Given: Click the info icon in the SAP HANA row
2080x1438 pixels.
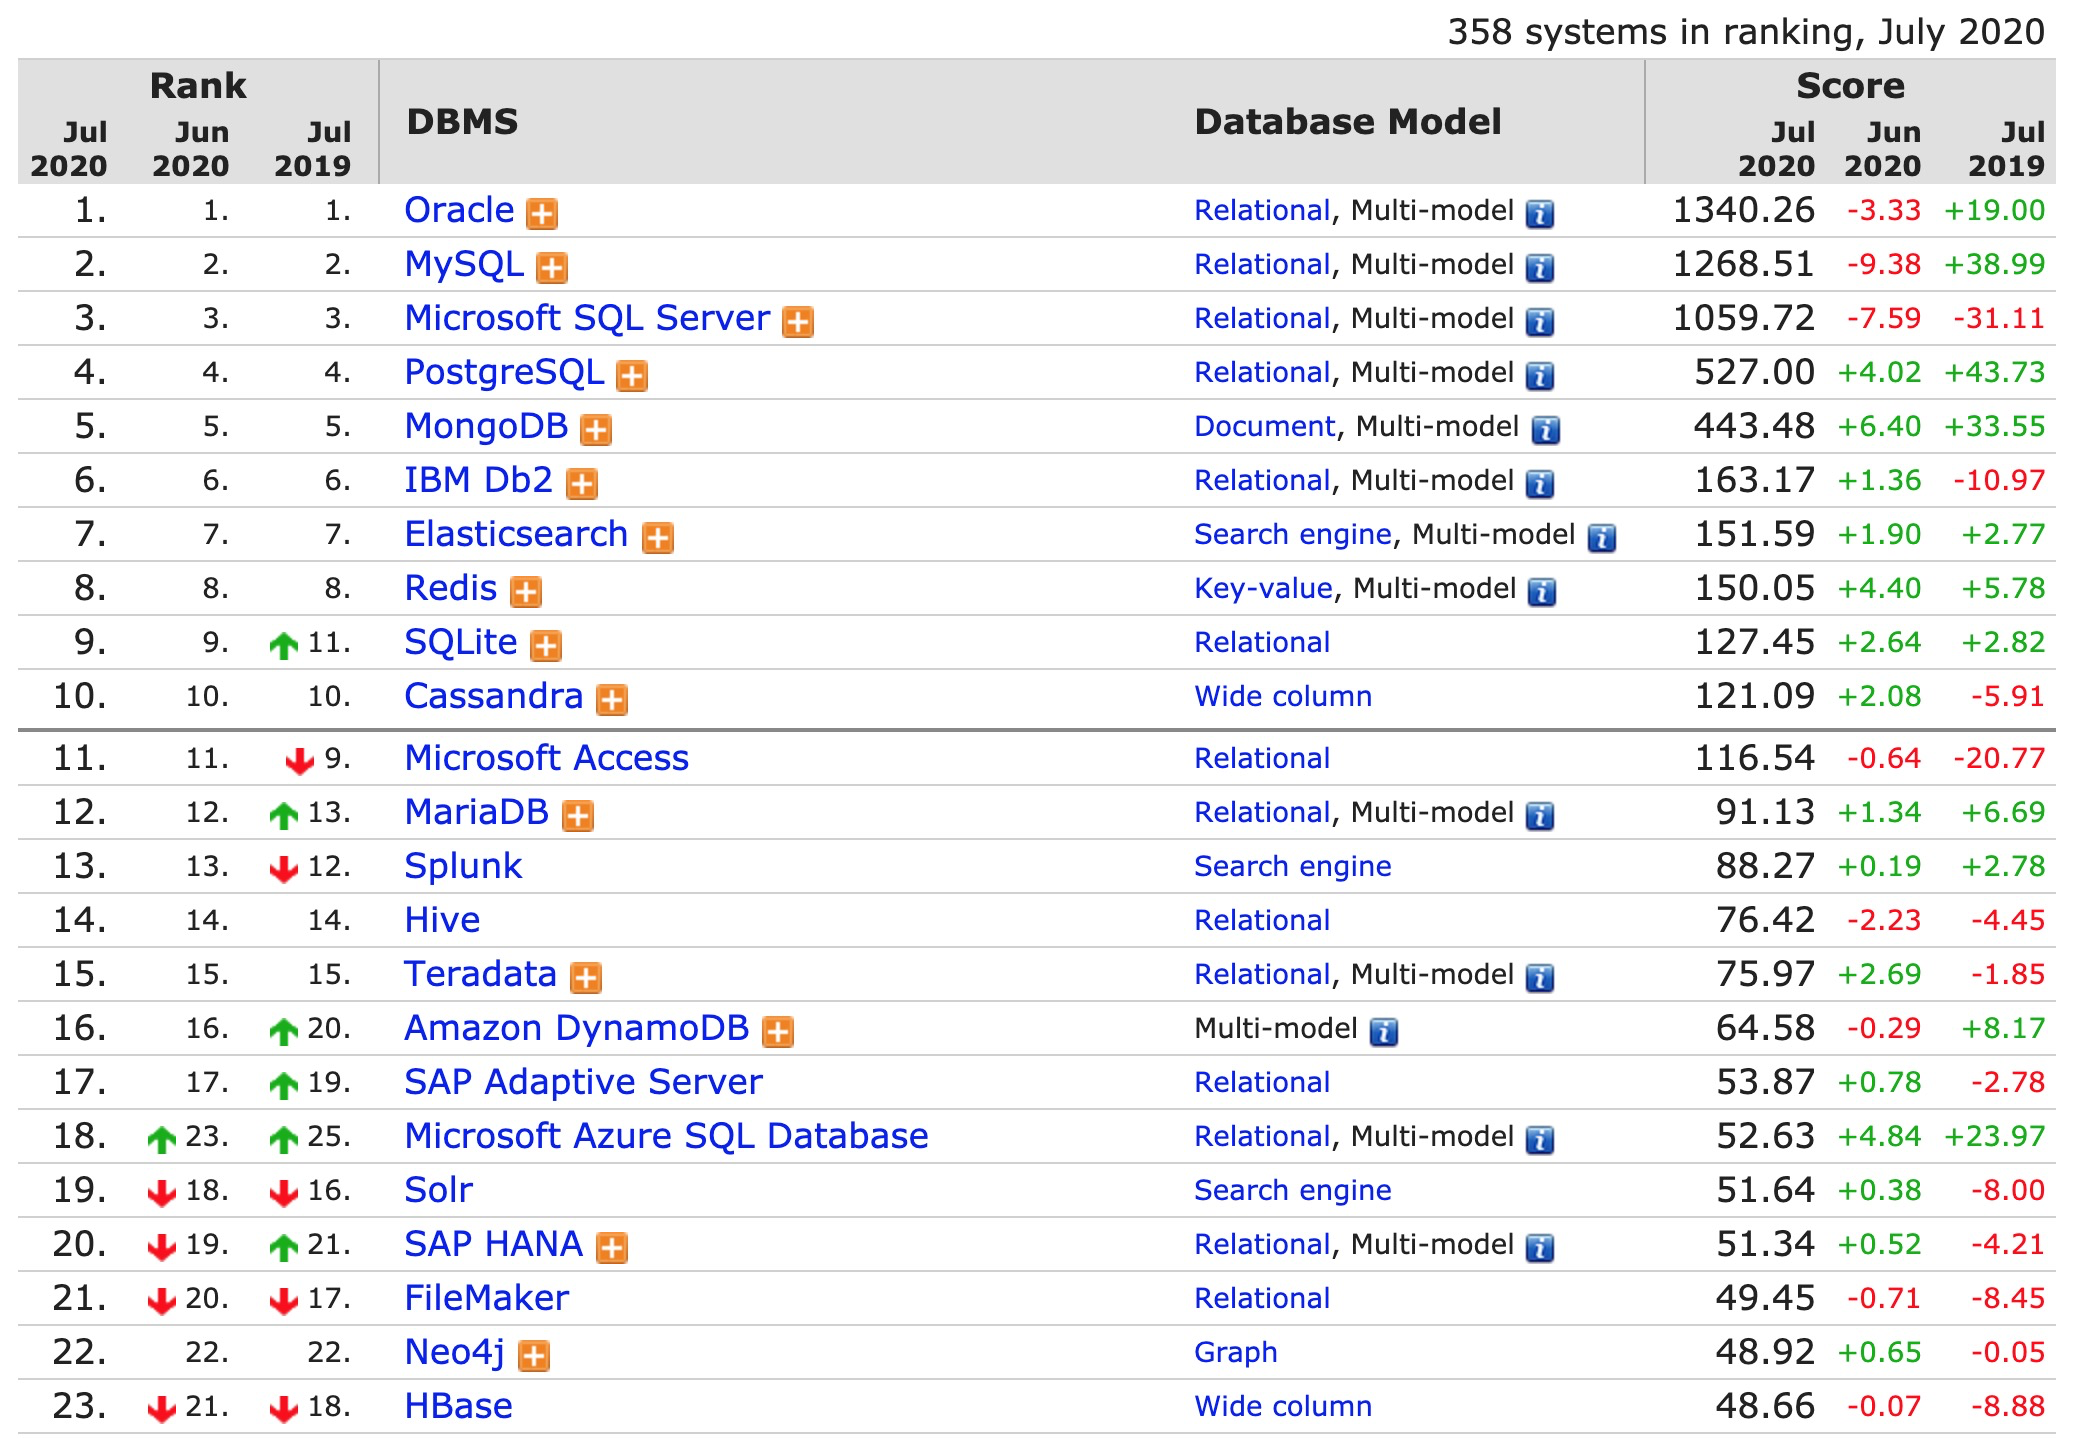Looking at the screenshot, I should coord(1540,1247).
